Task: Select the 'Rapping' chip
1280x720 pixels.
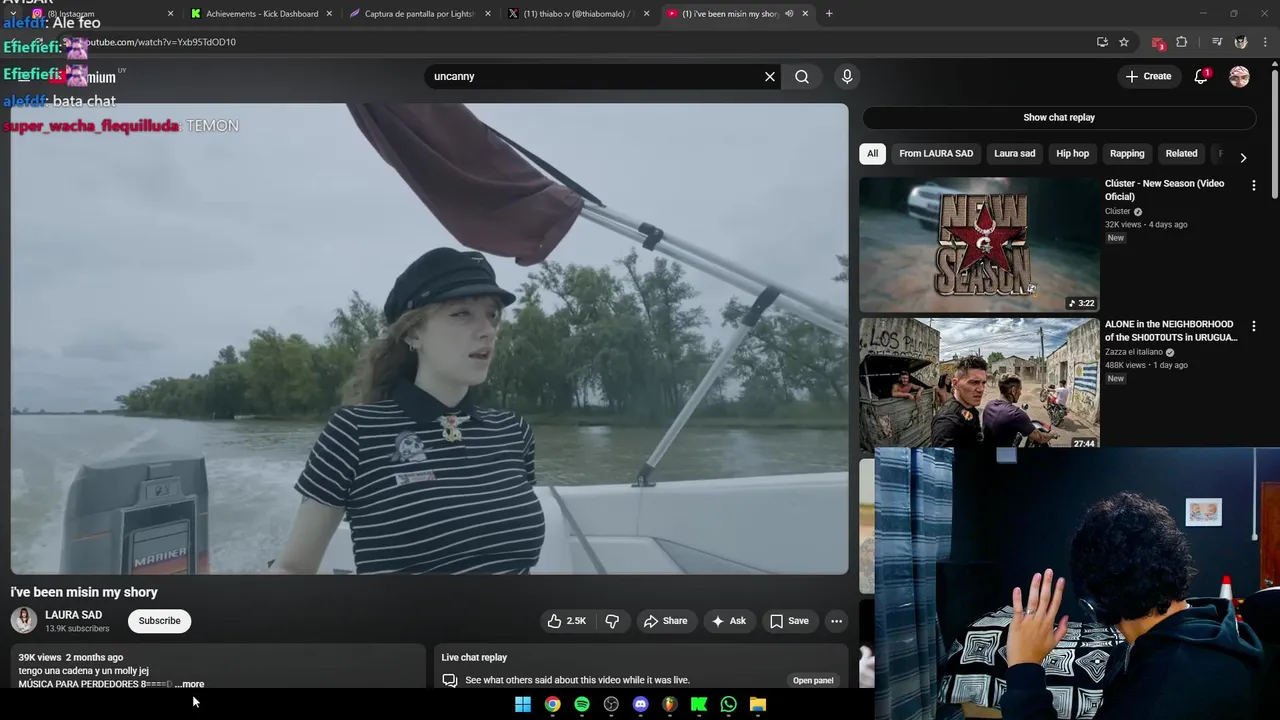Action: pos(1127,153)
